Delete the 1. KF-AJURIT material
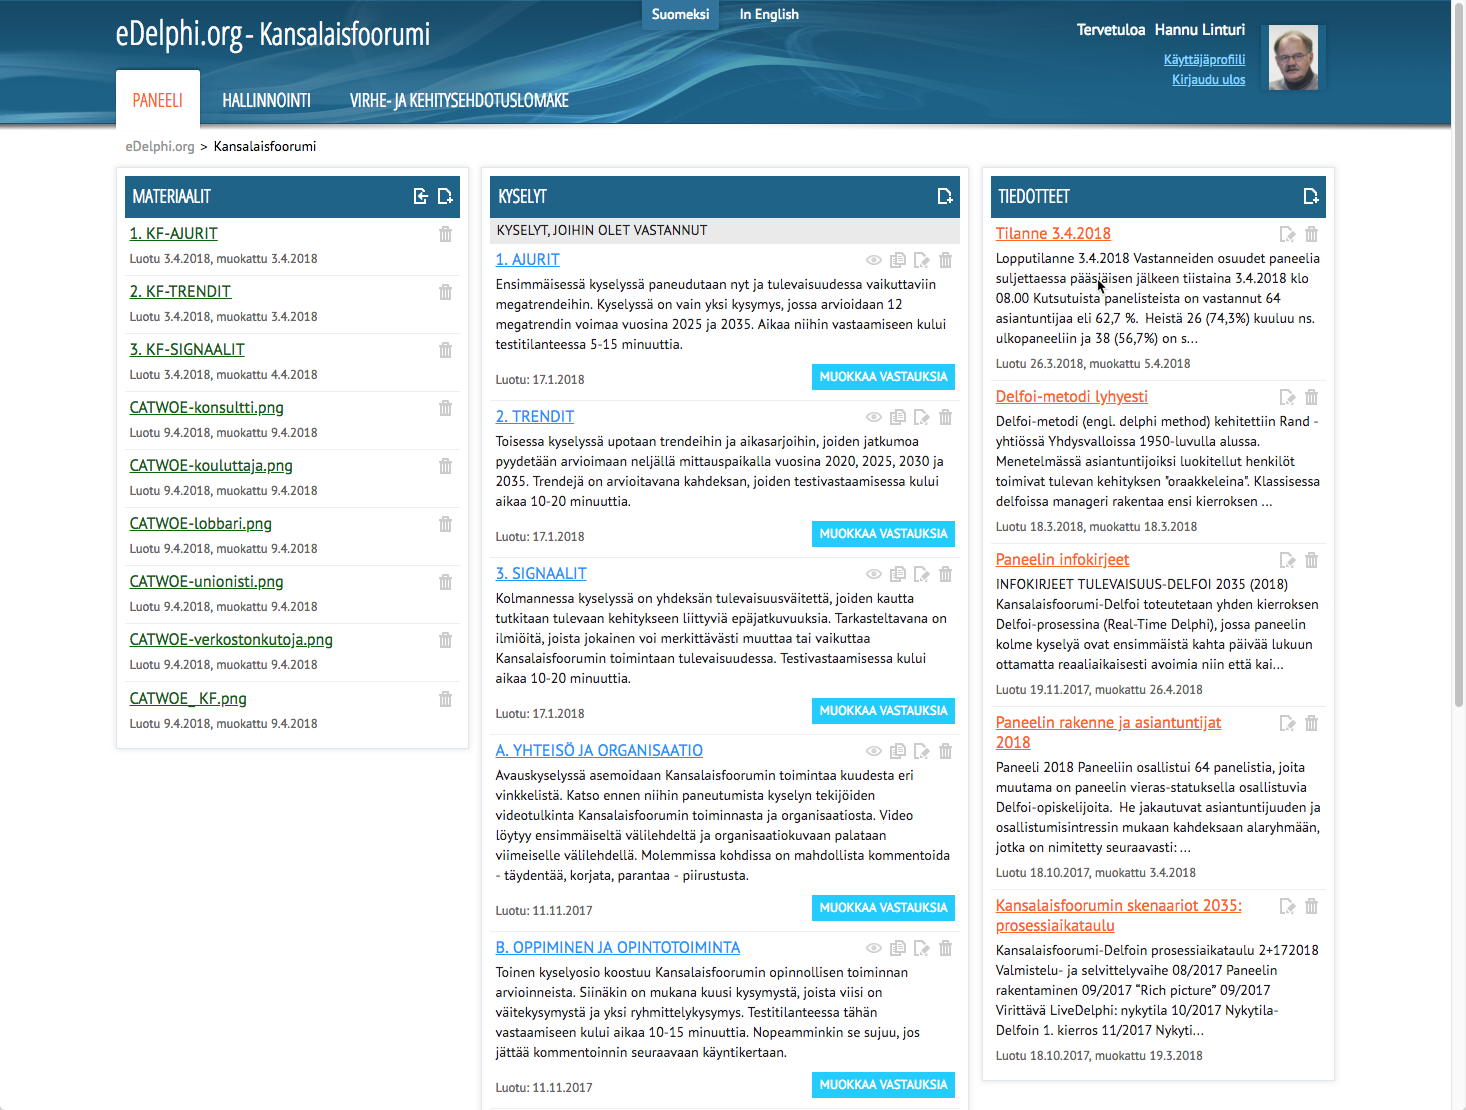The width and height of the screenshot is (1466, 1110). pyautogui.click(x=445, y=234)
